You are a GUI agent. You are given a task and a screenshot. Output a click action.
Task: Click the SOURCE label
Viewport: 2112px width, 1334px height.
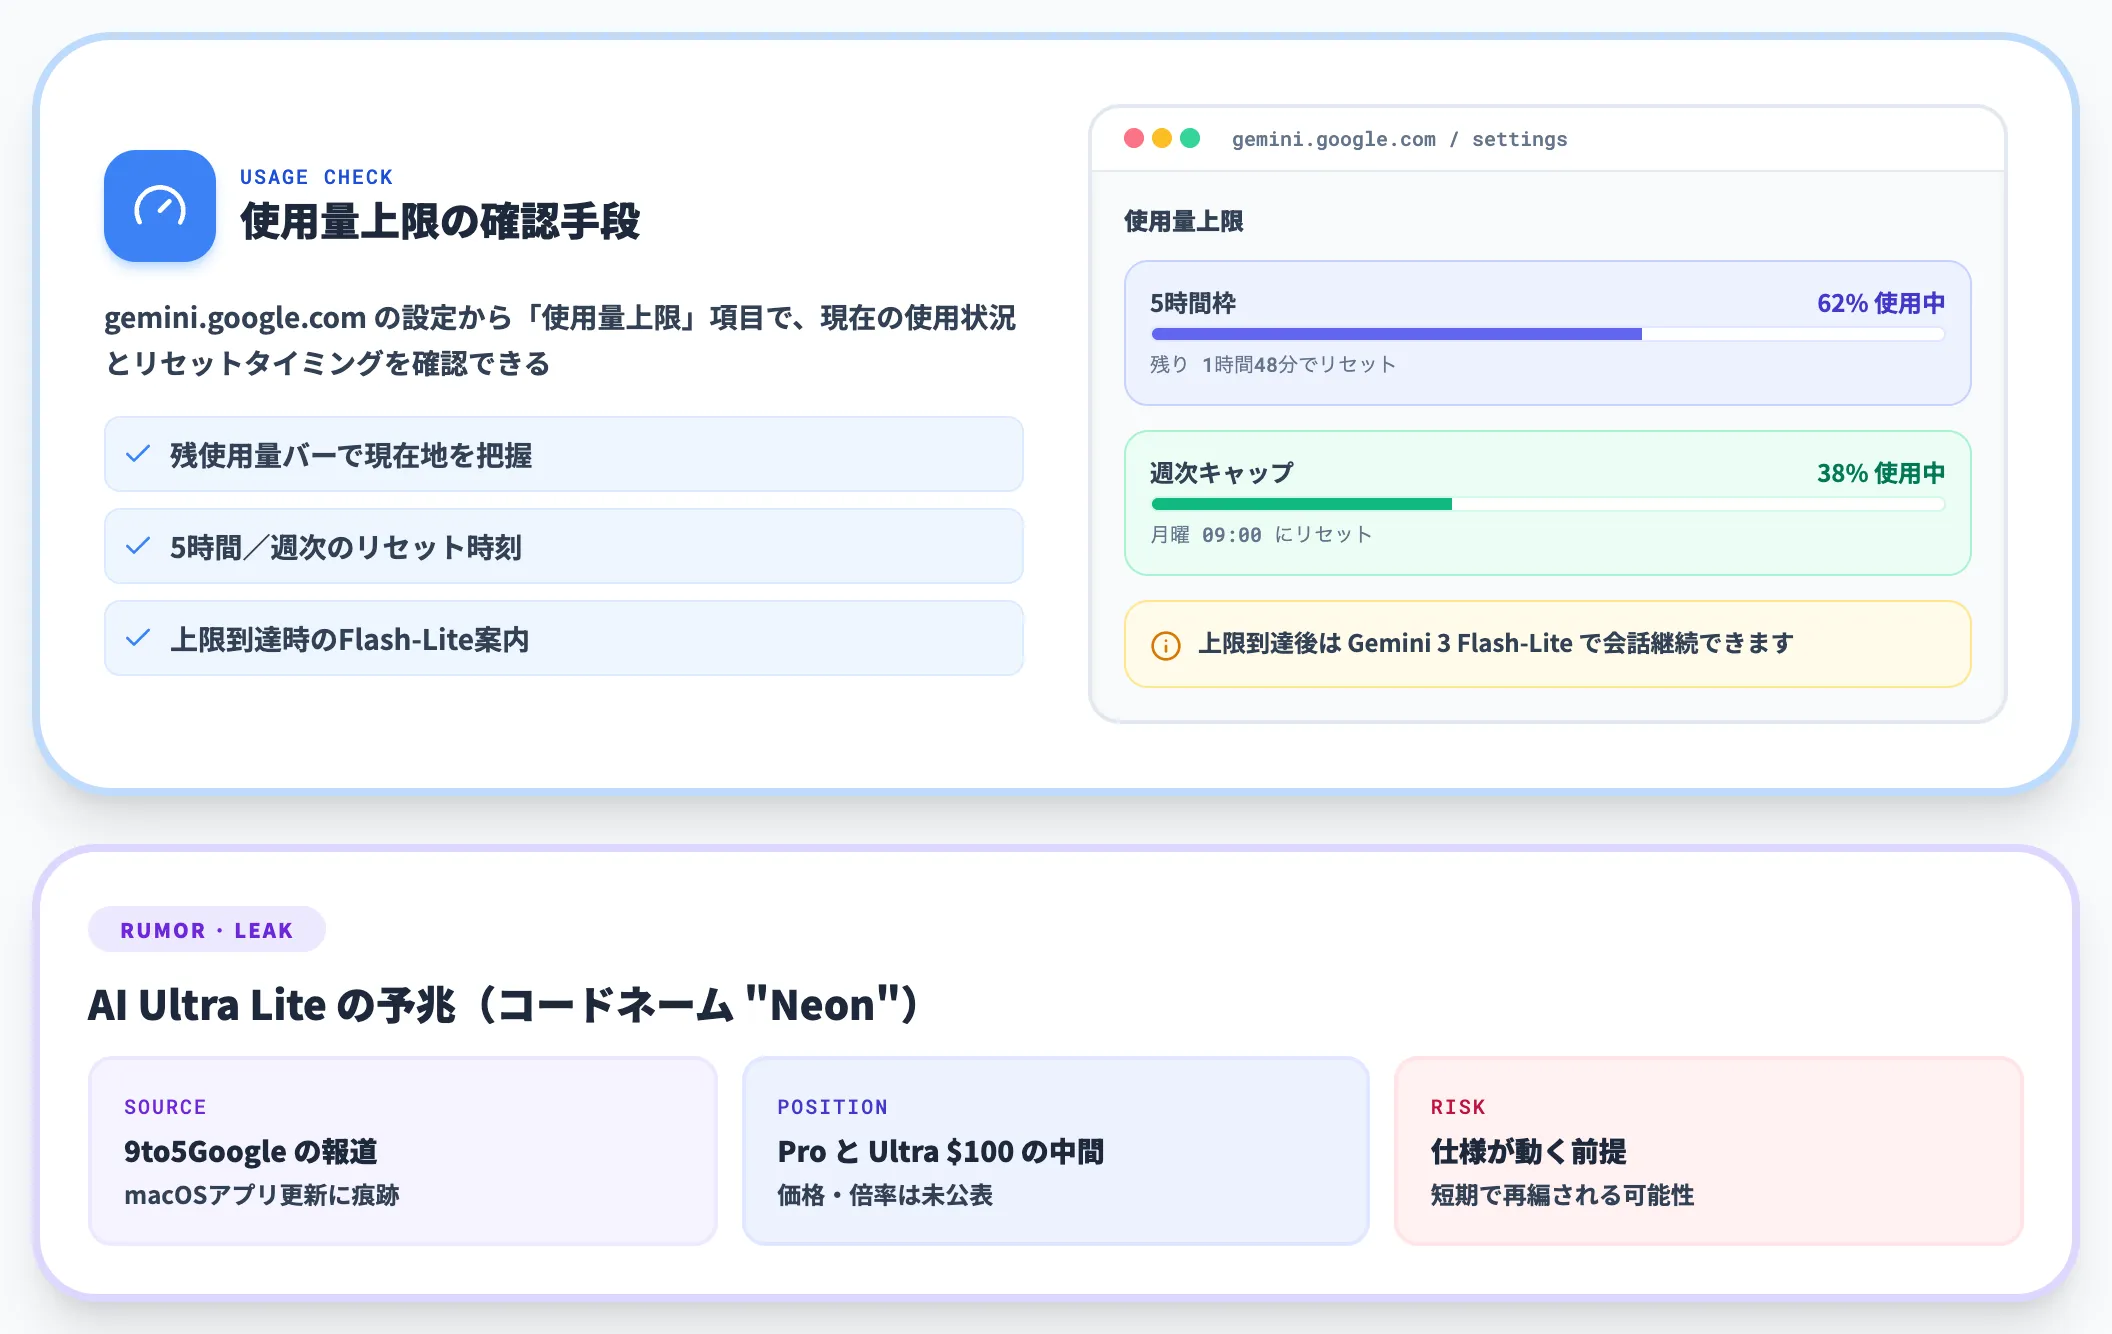tap(165, 1107)
